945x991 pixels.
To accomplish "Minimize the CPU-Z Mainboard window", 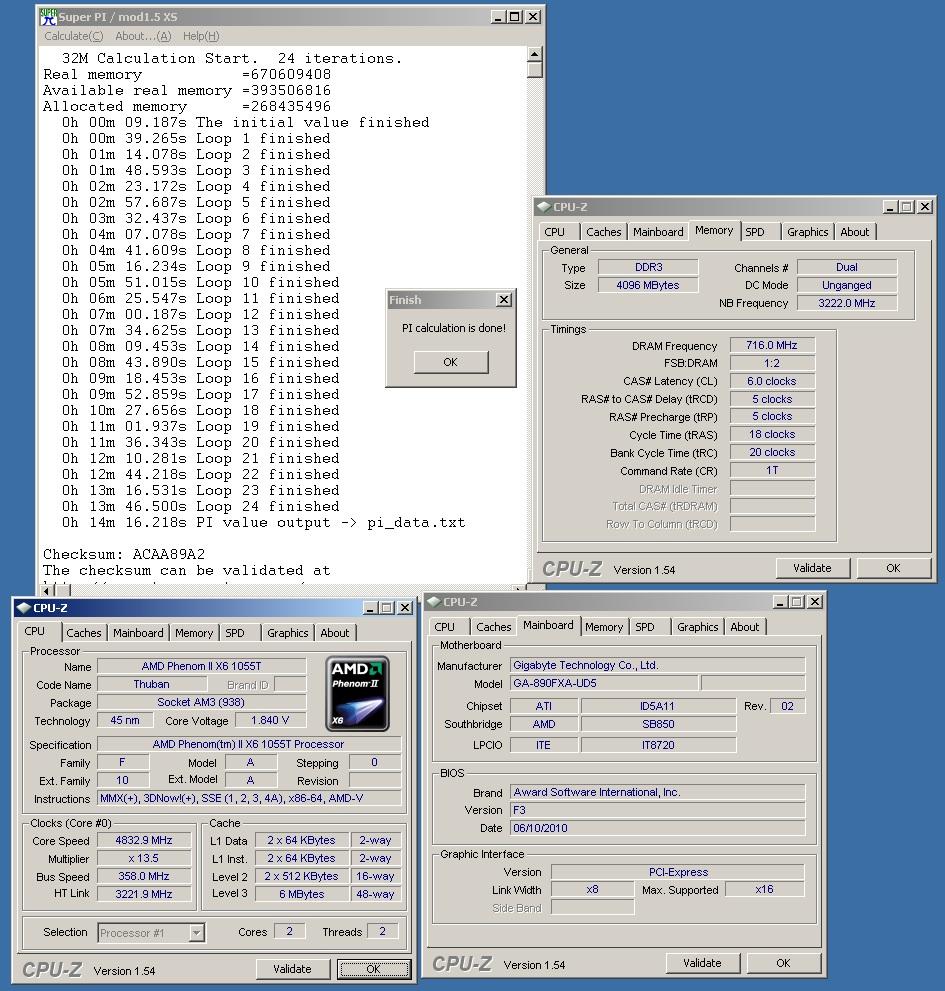I will coord(780,602).
